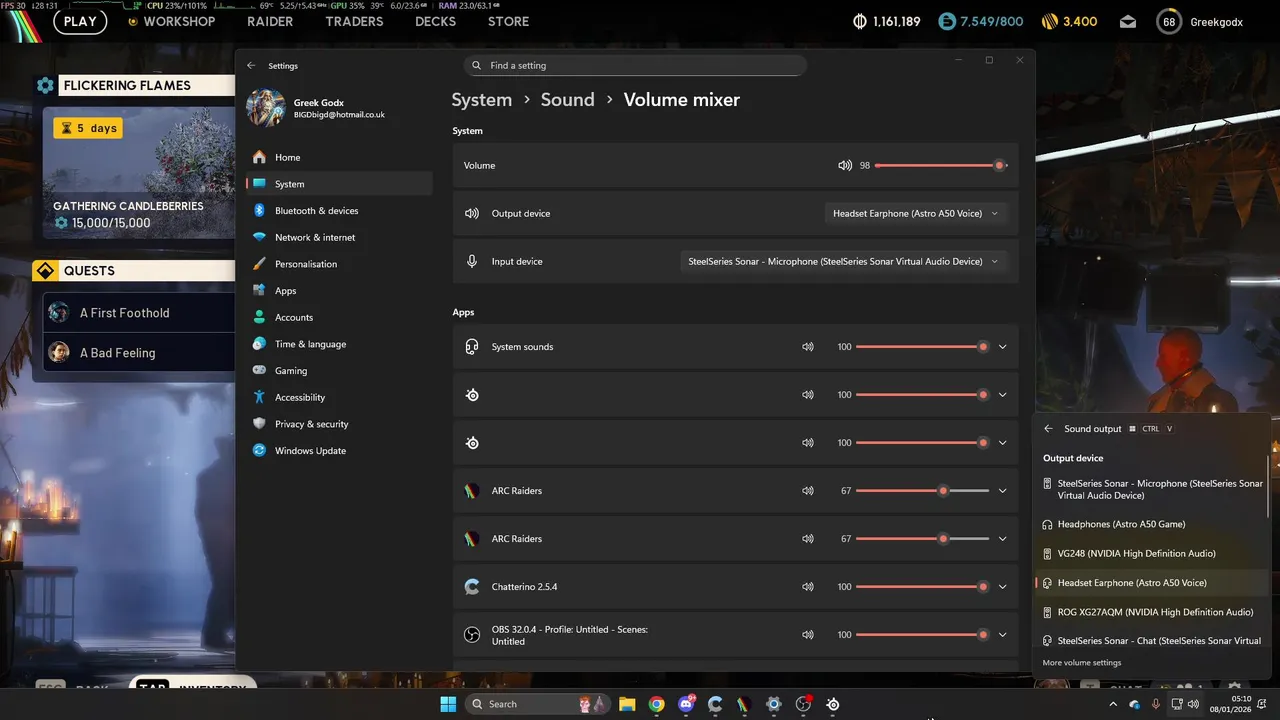
Task: Select System in the Settings sidebar
Action: click(x=339, y=184)
